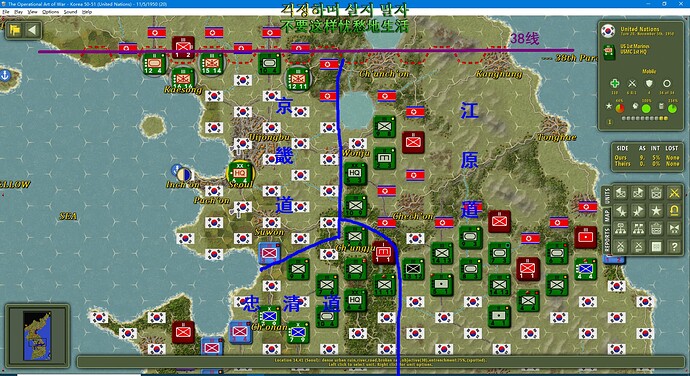
Task: Switch to the REPORTS side tab
Action: point(607,240)
